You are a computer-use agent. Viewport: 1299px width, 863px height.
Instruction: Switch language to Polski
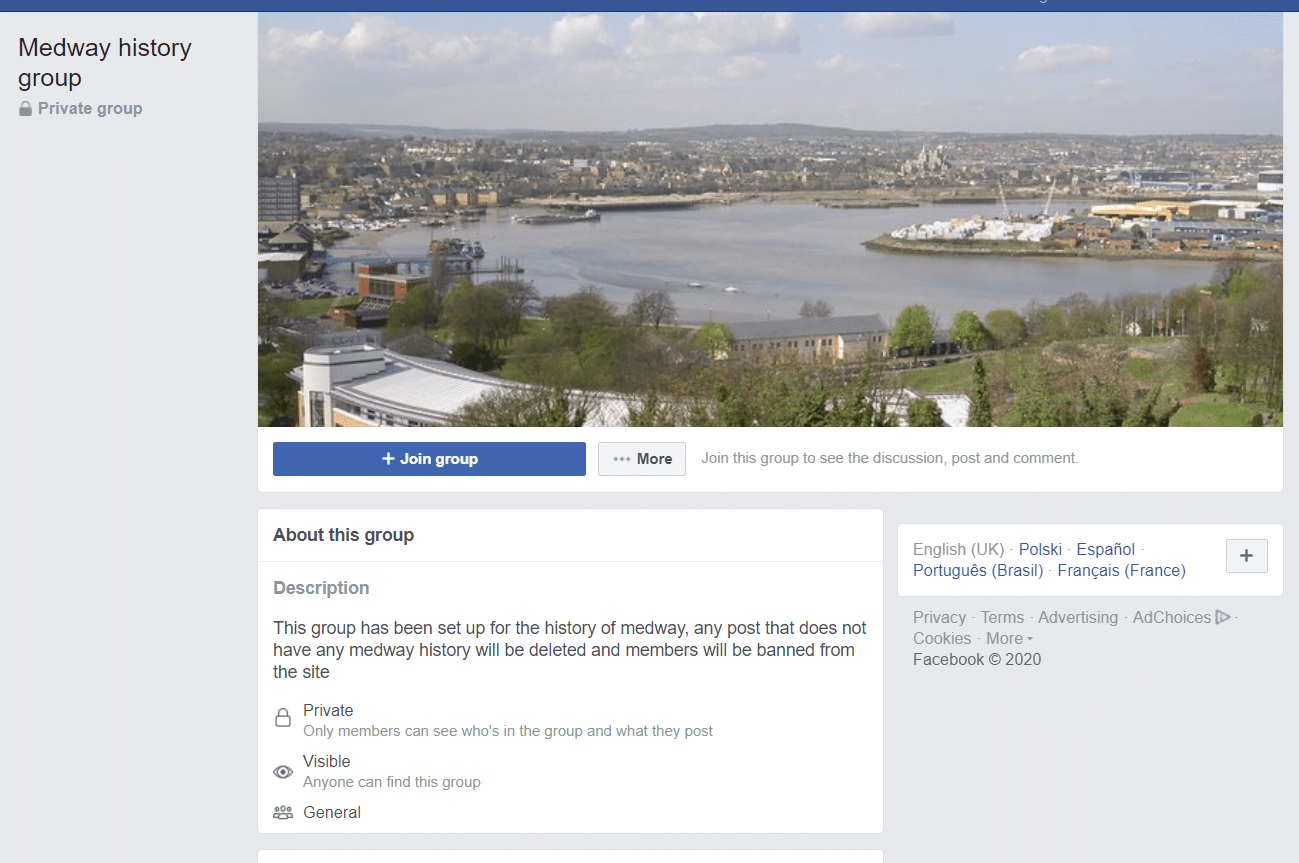[x=1040, y=549]
